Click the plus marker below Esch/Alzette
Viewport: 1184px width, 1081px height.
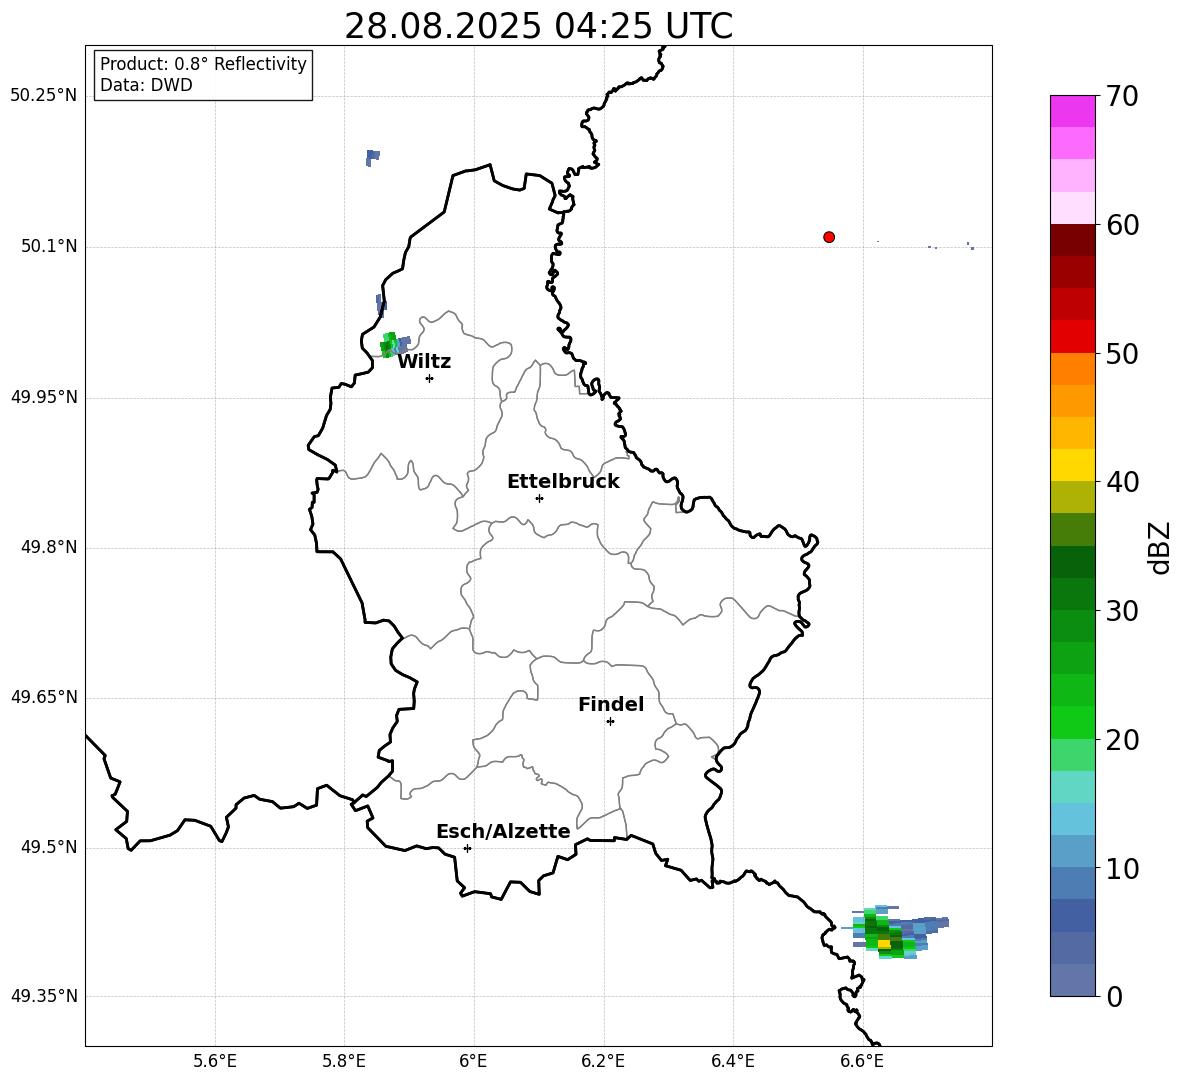coord(467,848)
